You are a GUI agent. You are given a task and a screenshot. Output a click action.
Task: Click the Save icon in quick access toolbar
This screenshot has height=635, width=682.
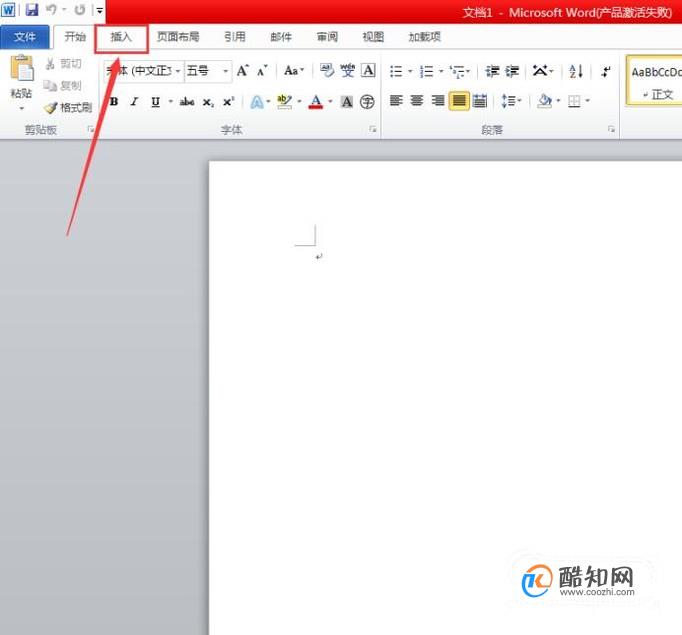(x=32, y=10)
